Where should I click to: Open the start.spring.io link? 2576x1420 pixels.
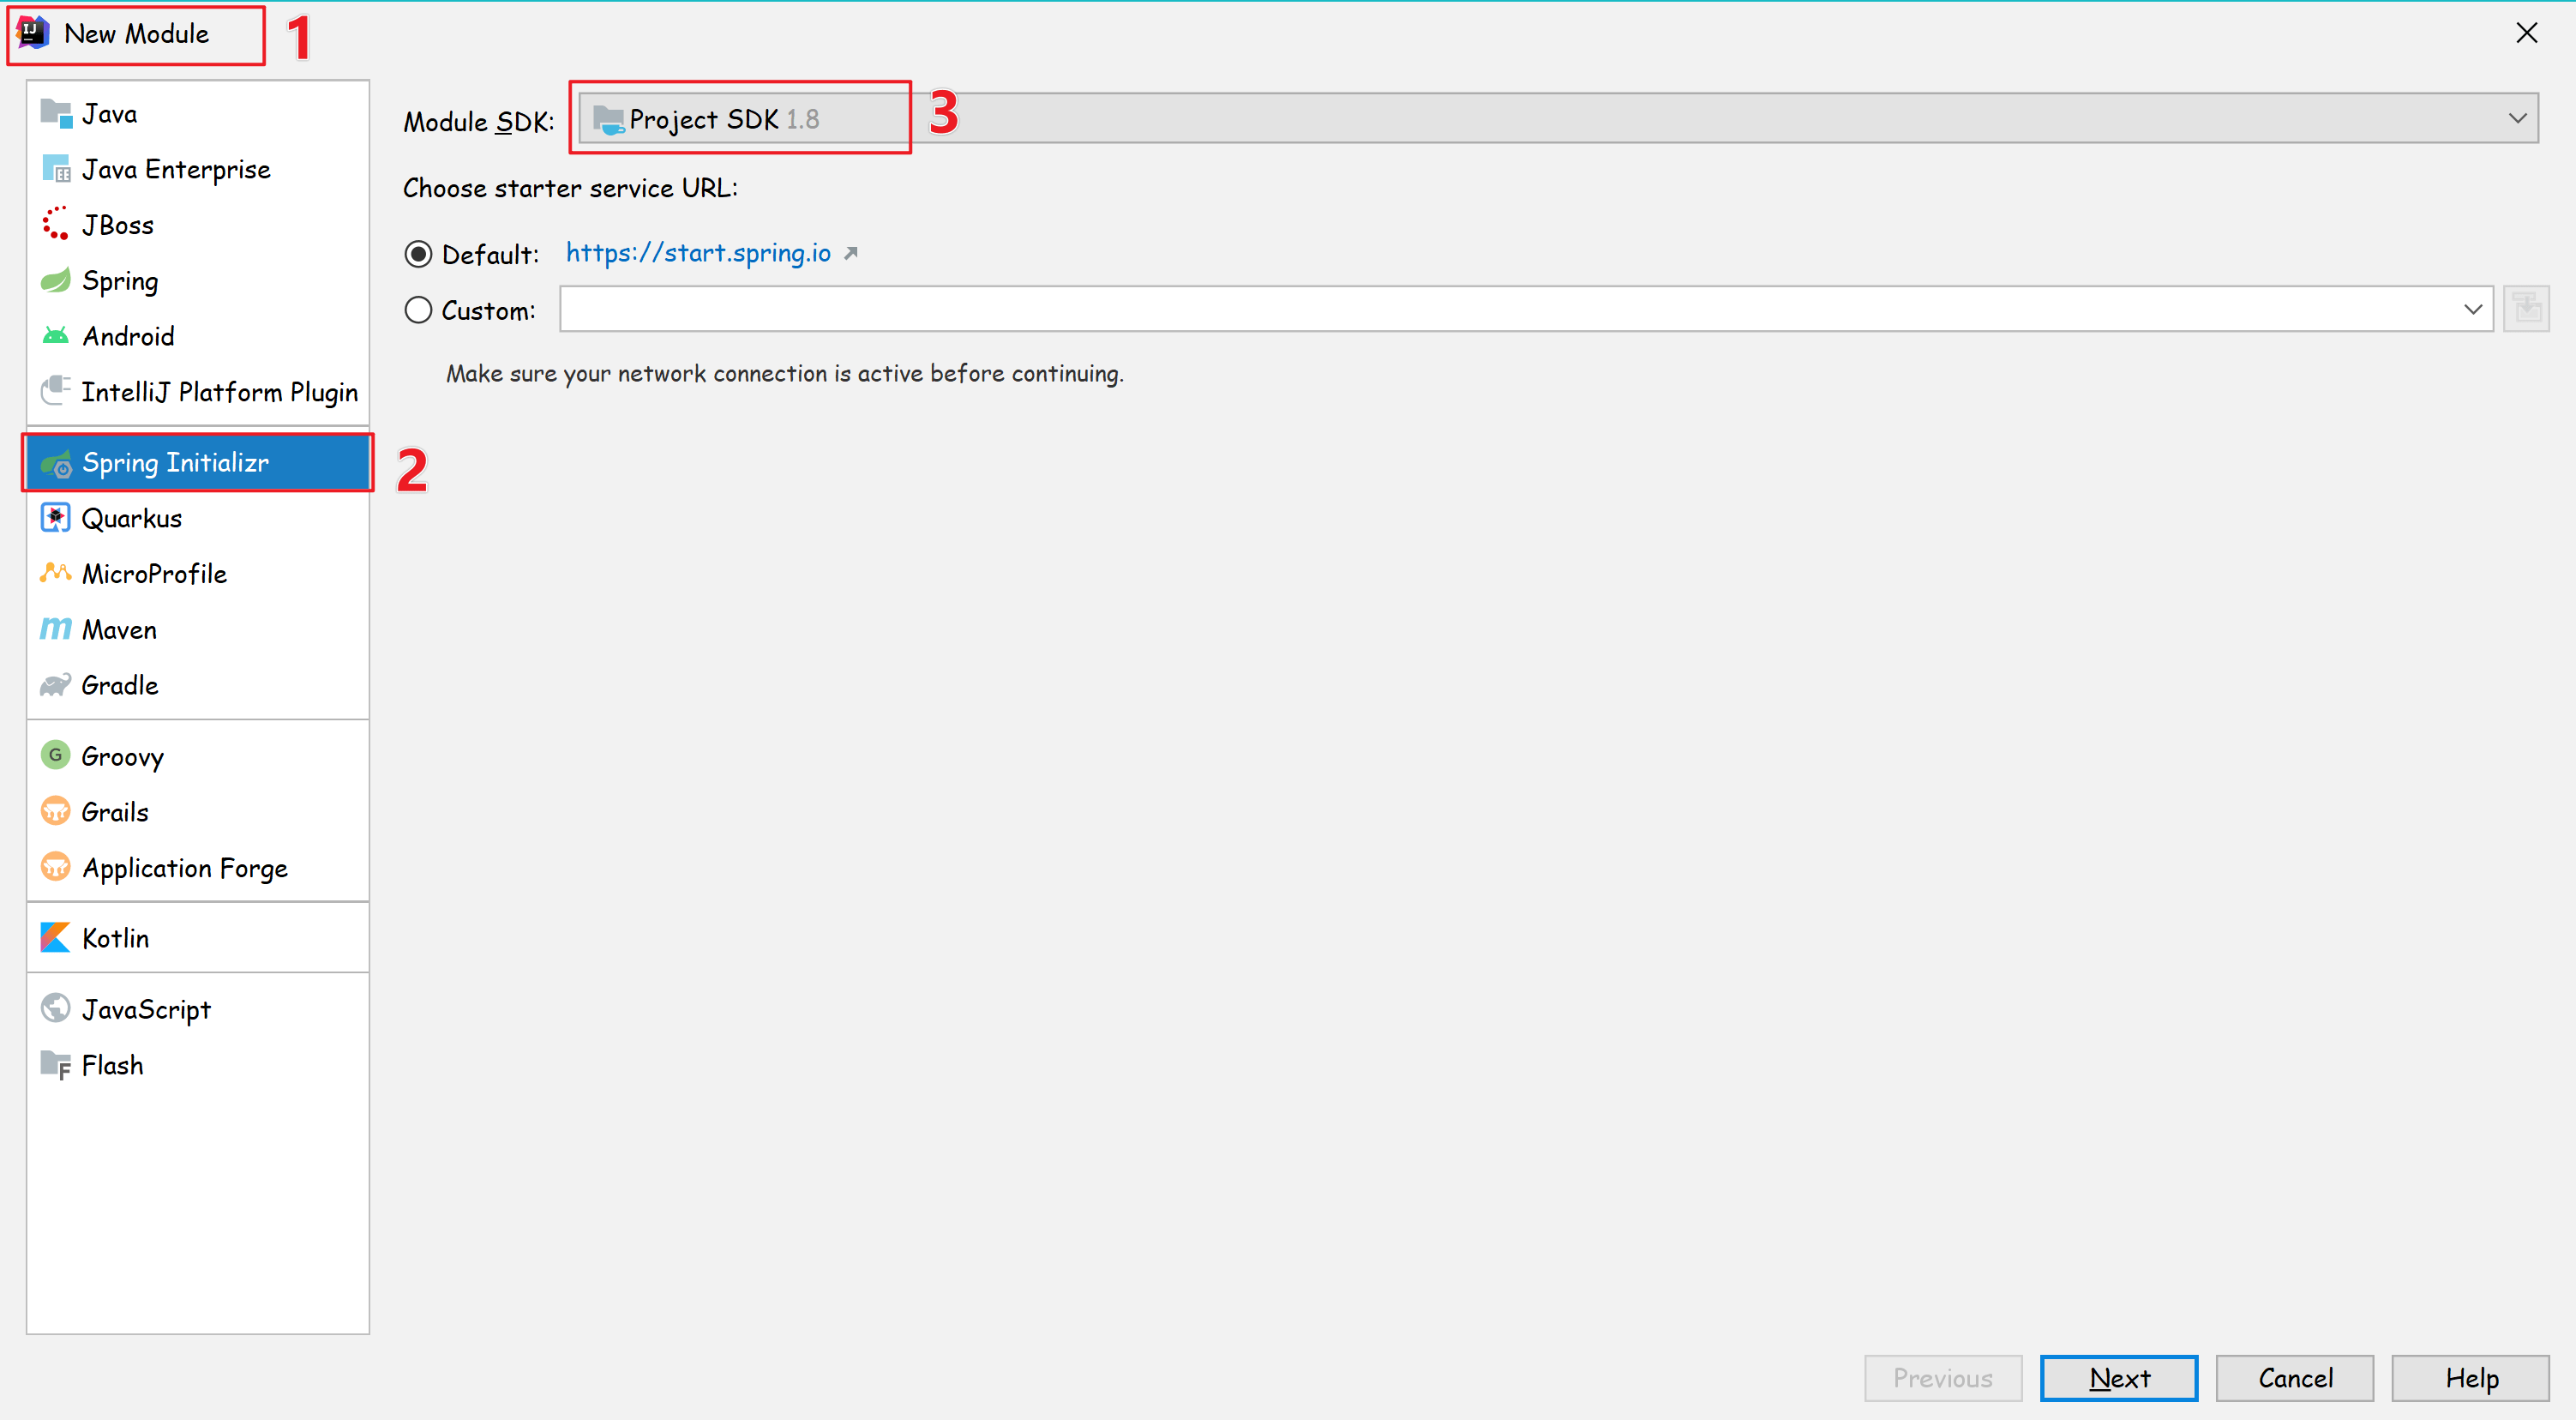[698, 253]
